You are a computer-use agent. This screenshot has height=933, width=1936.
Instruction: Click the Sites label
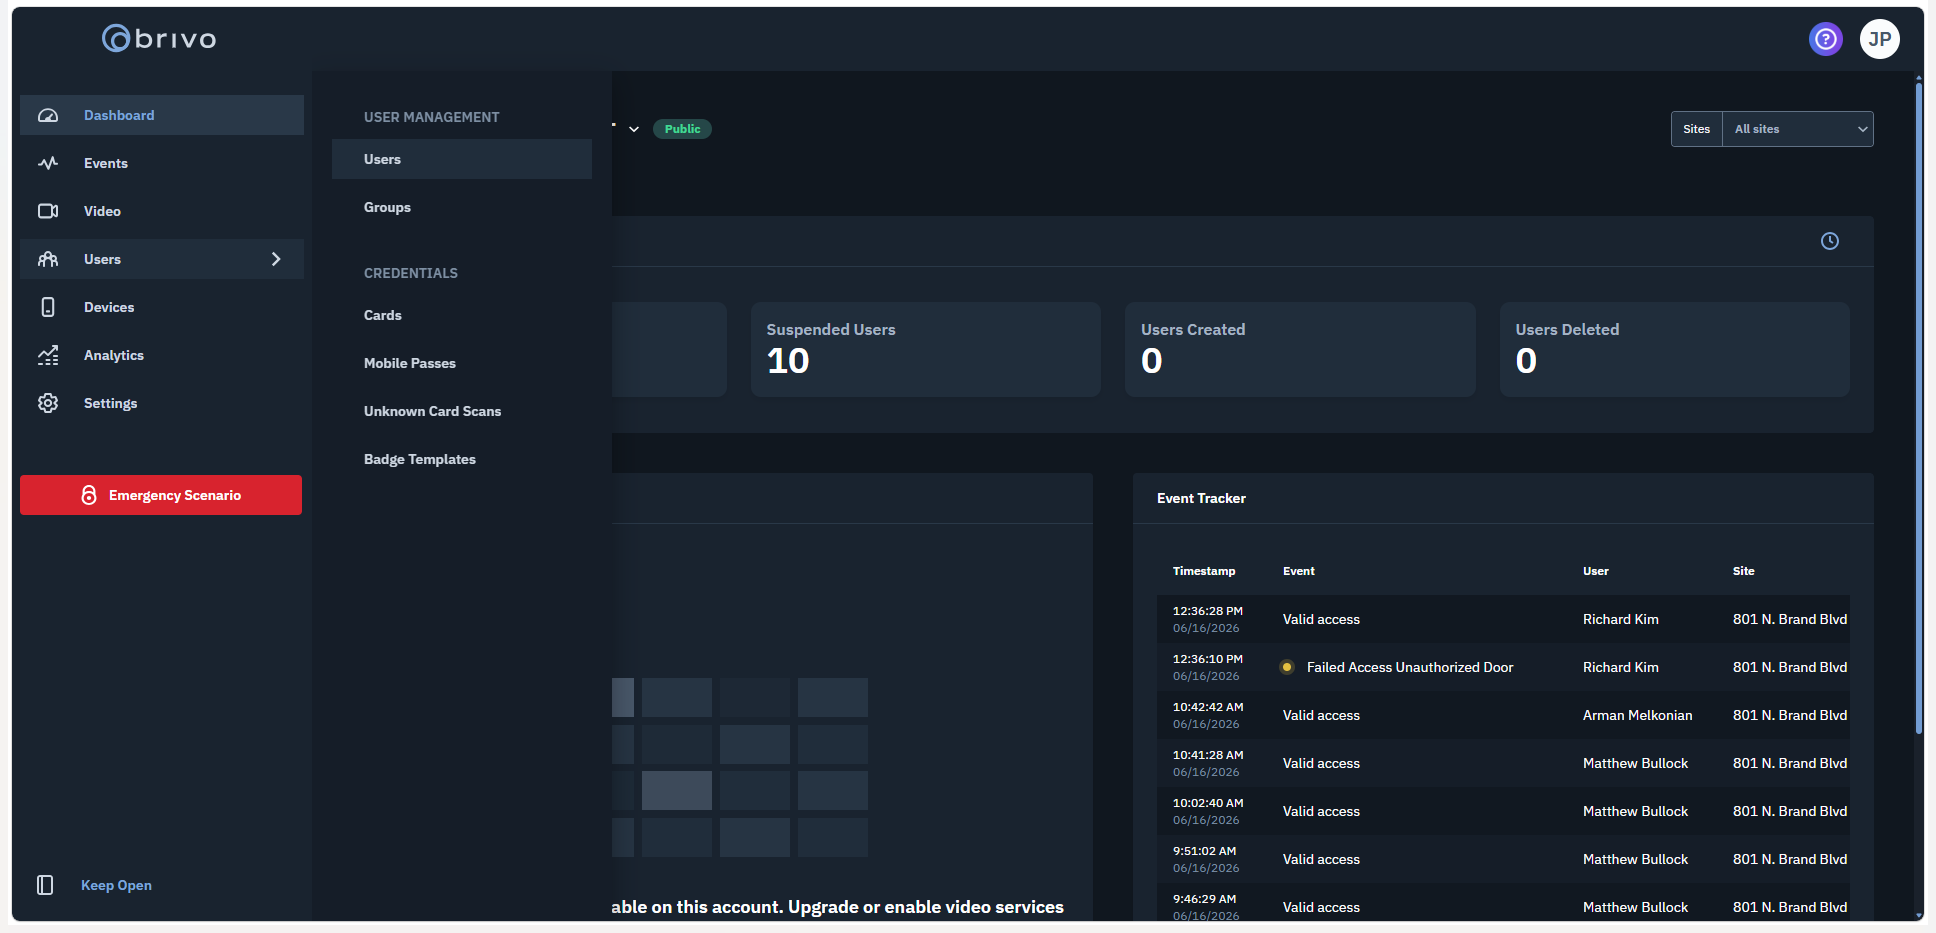[x=1697, y=129]
